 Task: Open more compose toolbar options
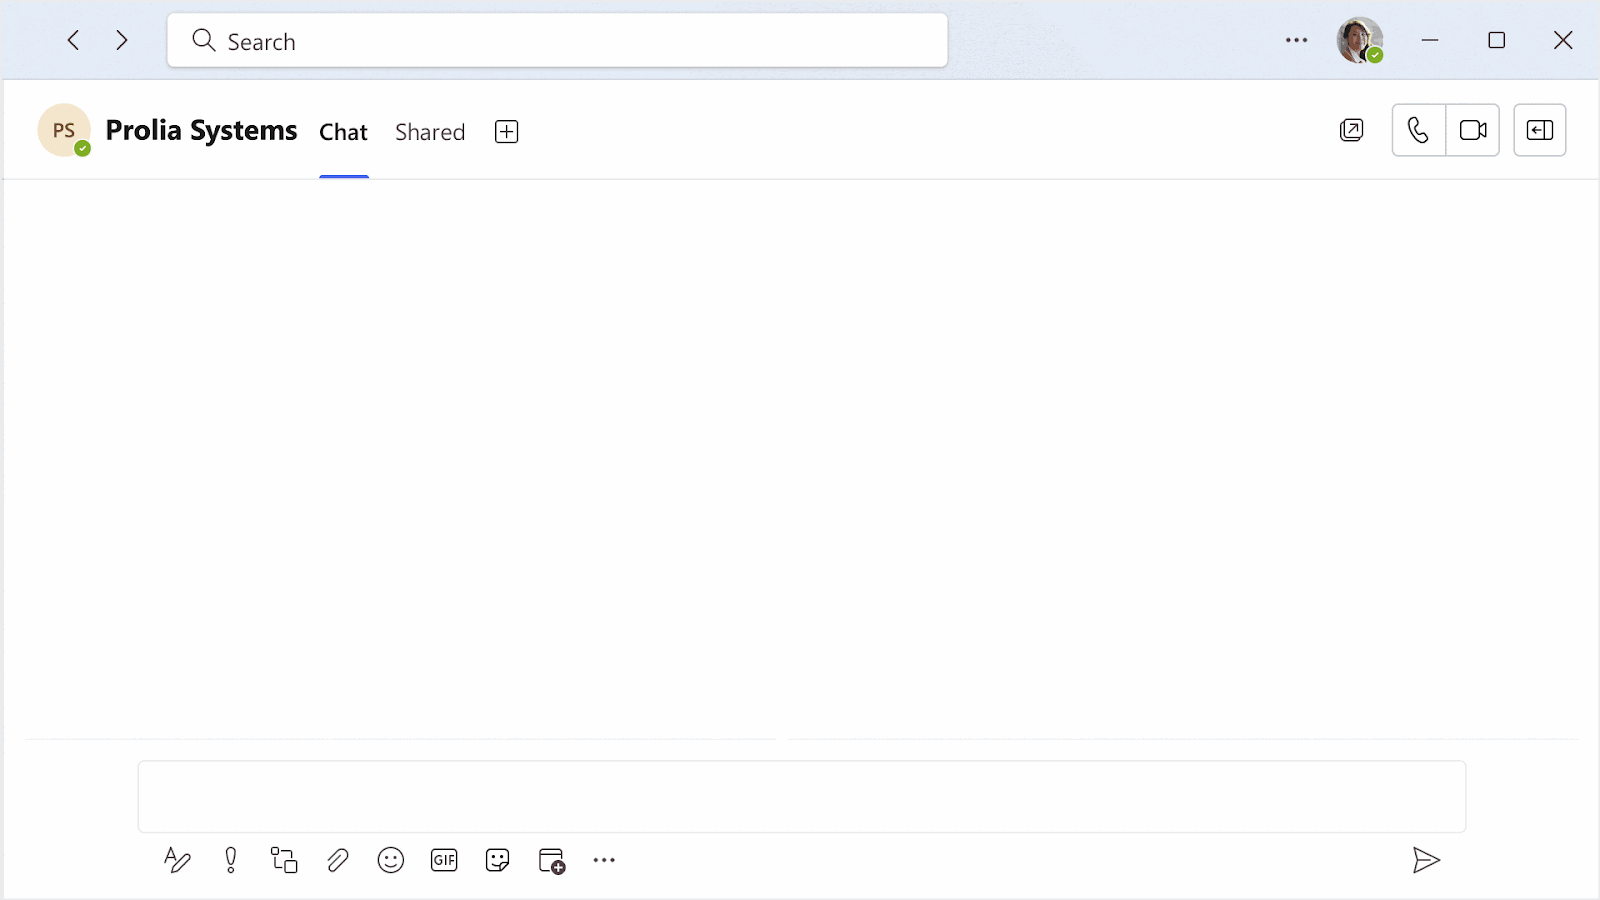point(604,860)
